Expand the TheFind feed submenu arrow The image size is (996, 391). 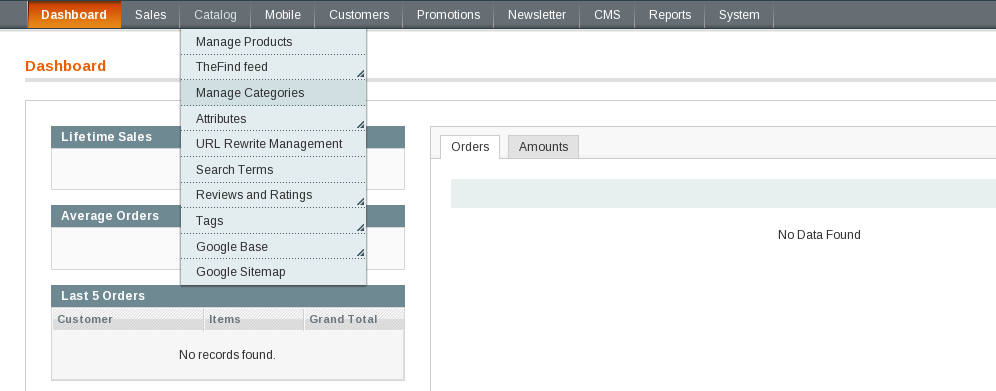[x=360, y=74]
